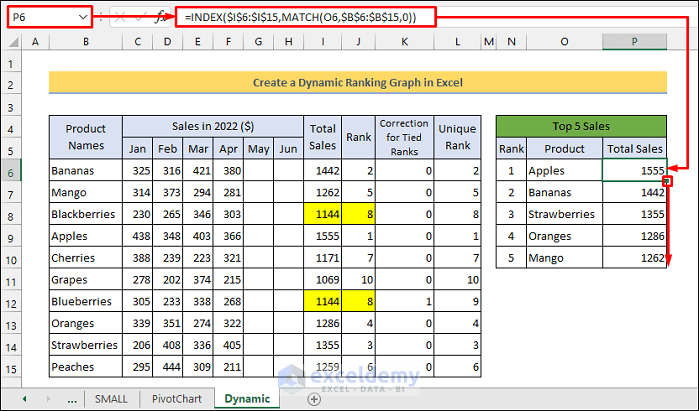Screen dimensions: 699x411
Task: Select 1262 in Top 5 Total Sales
Action: [x=634, y=258]
